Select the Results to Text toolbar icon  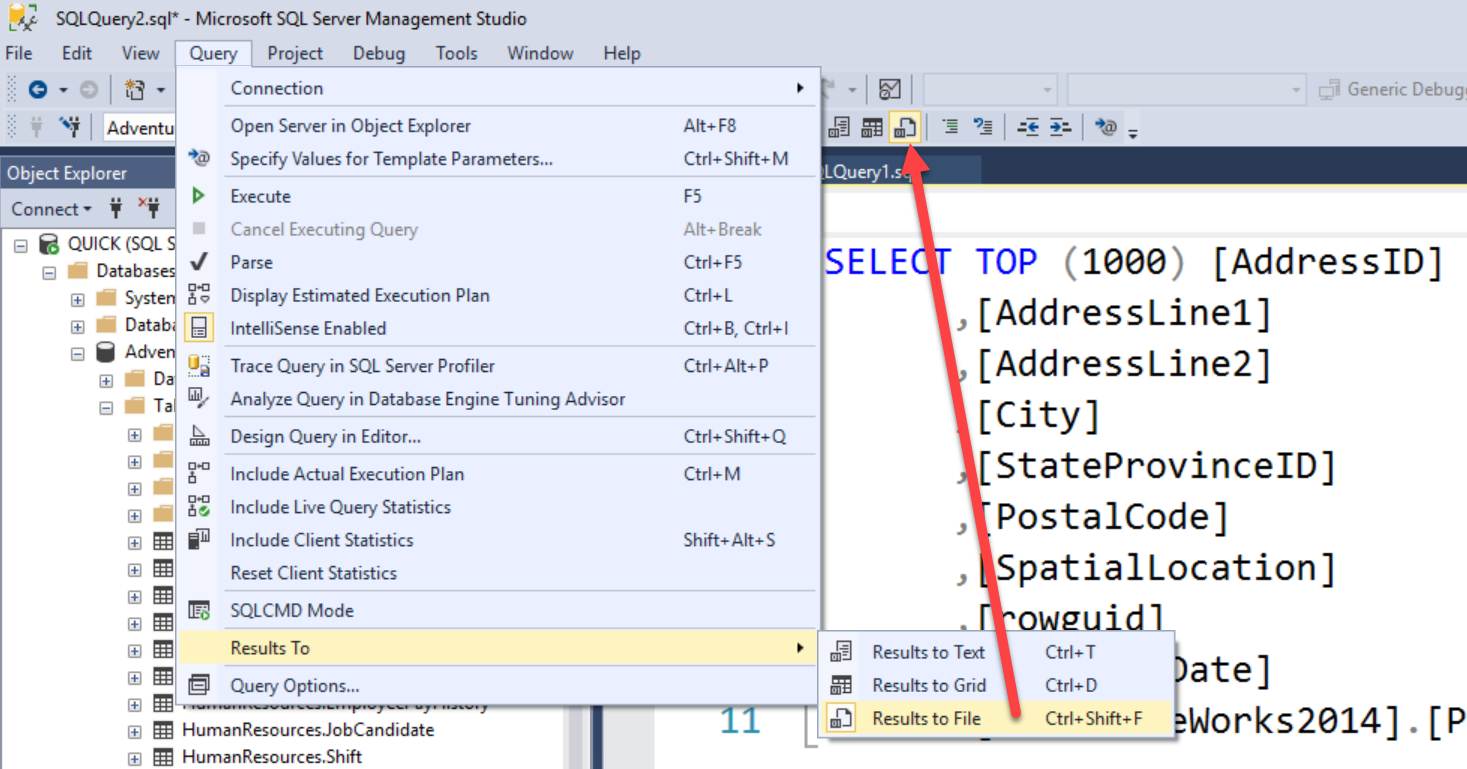[840, 126]
